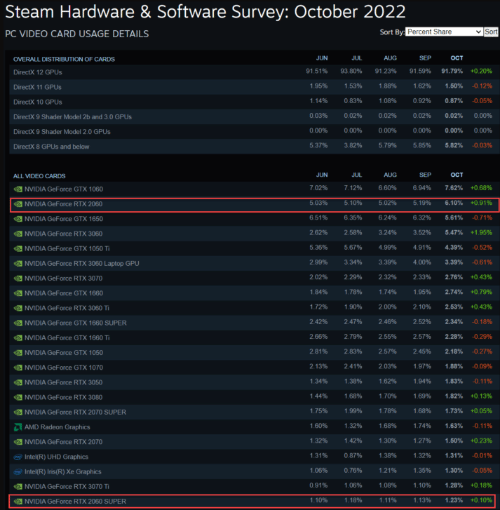Click the OCT column header in video cards
This screenshot has height=510, width=500.
(x=457, y=175)
